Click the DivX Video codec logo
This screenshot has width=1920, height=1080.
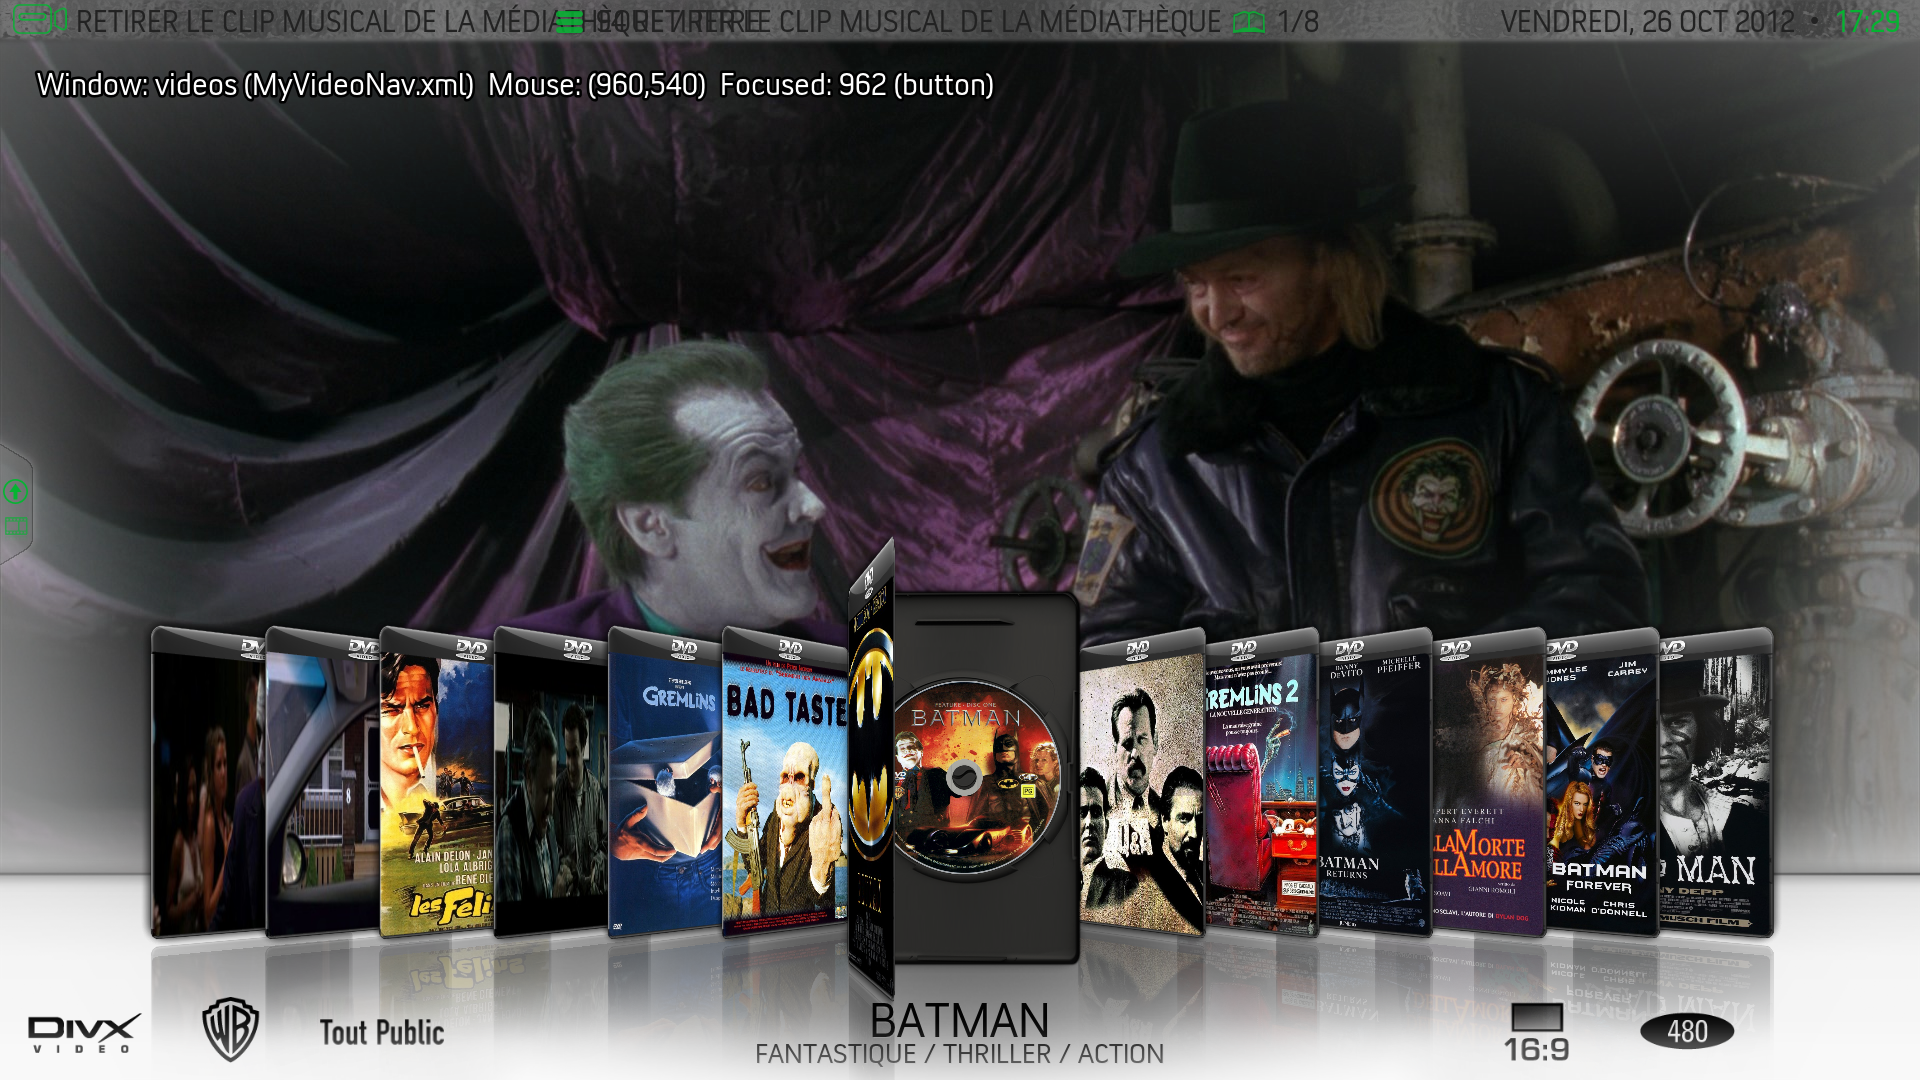pyautogui.click(x=84, y=1033)
